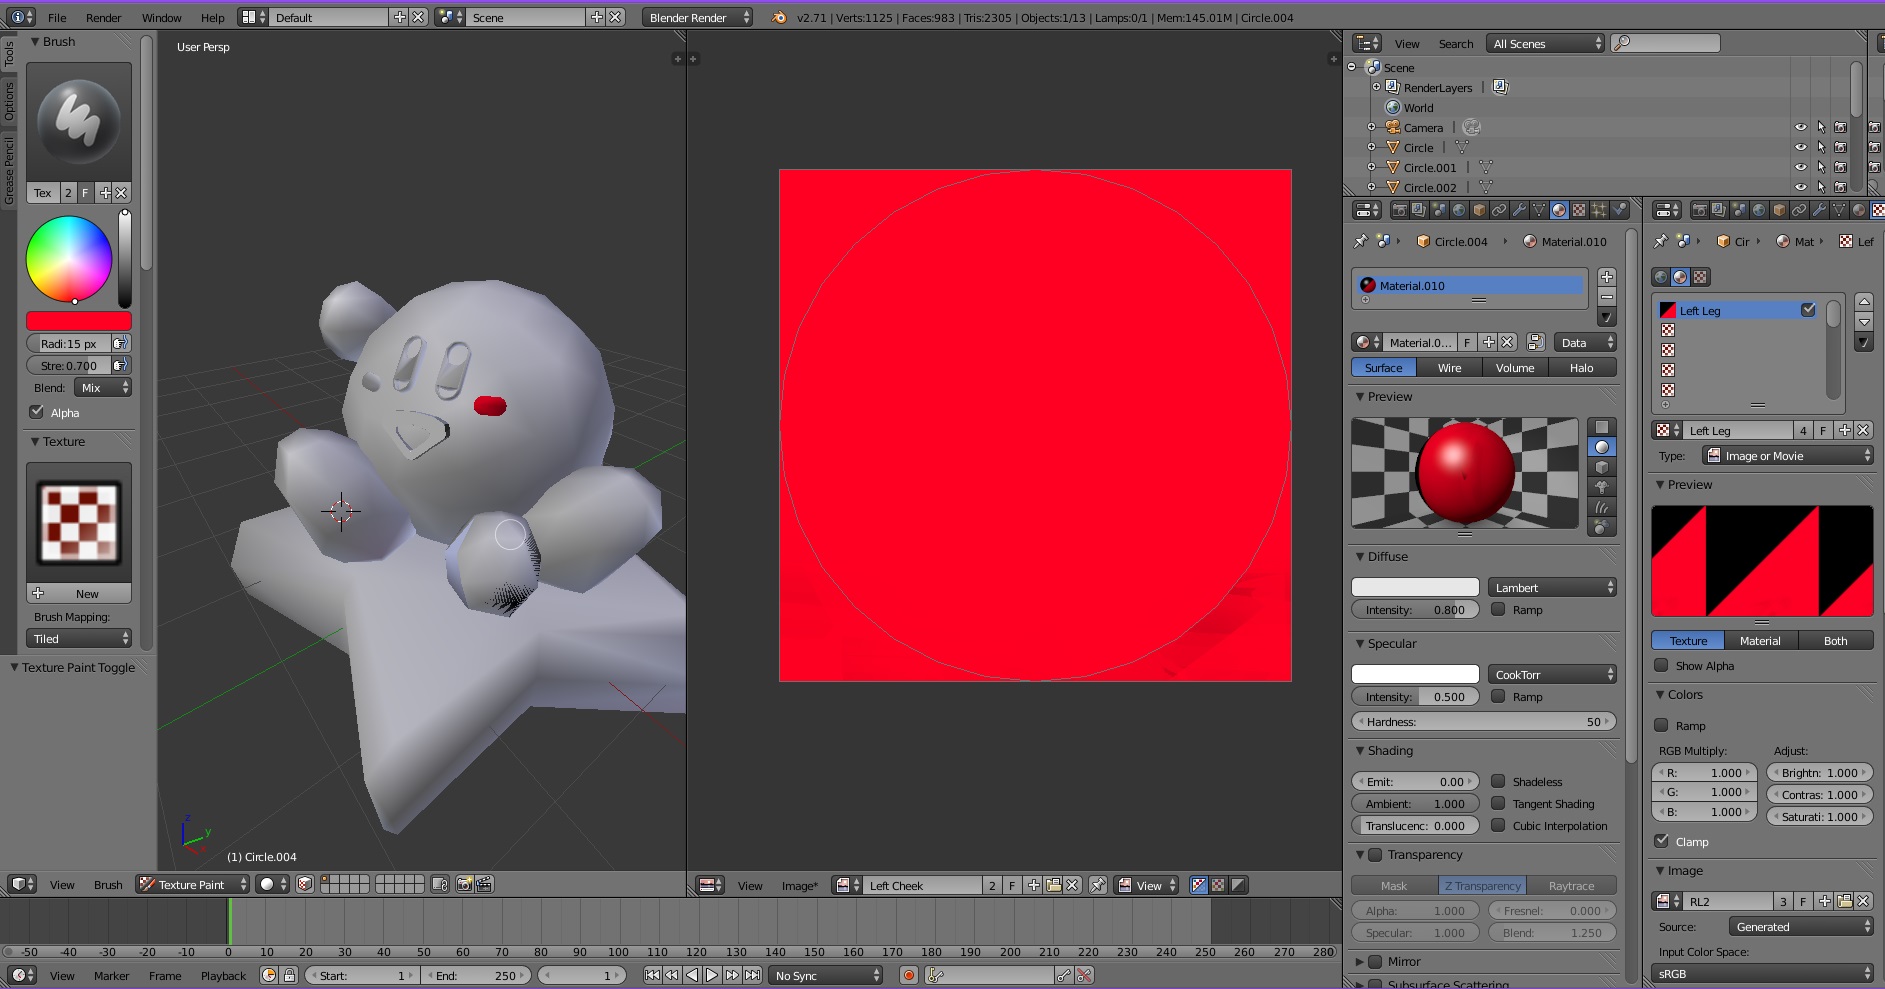Select flat plane preview shape for material
This screenshot has height=989, width=1885.
coord(1602,427)
